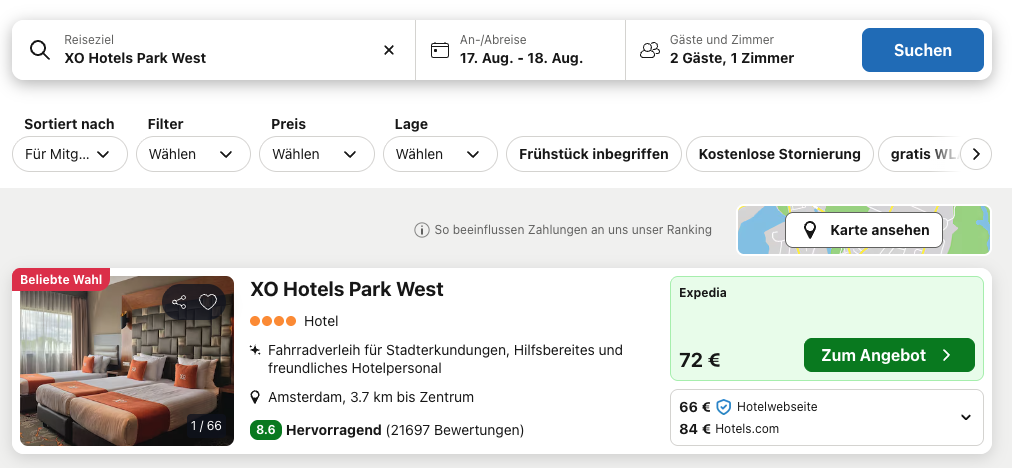The width and height of the screenshot is (1012, 468).
Task: Select the 66 € Hotelwebseite offer
Action: 749,407
